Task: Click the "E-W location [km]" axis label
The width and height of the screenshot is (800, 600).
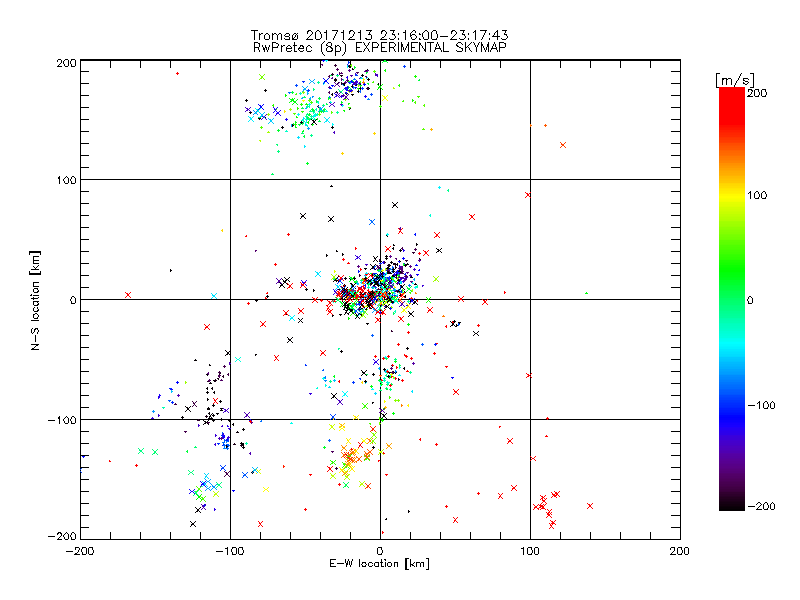Action: click(x=379, y=563)
